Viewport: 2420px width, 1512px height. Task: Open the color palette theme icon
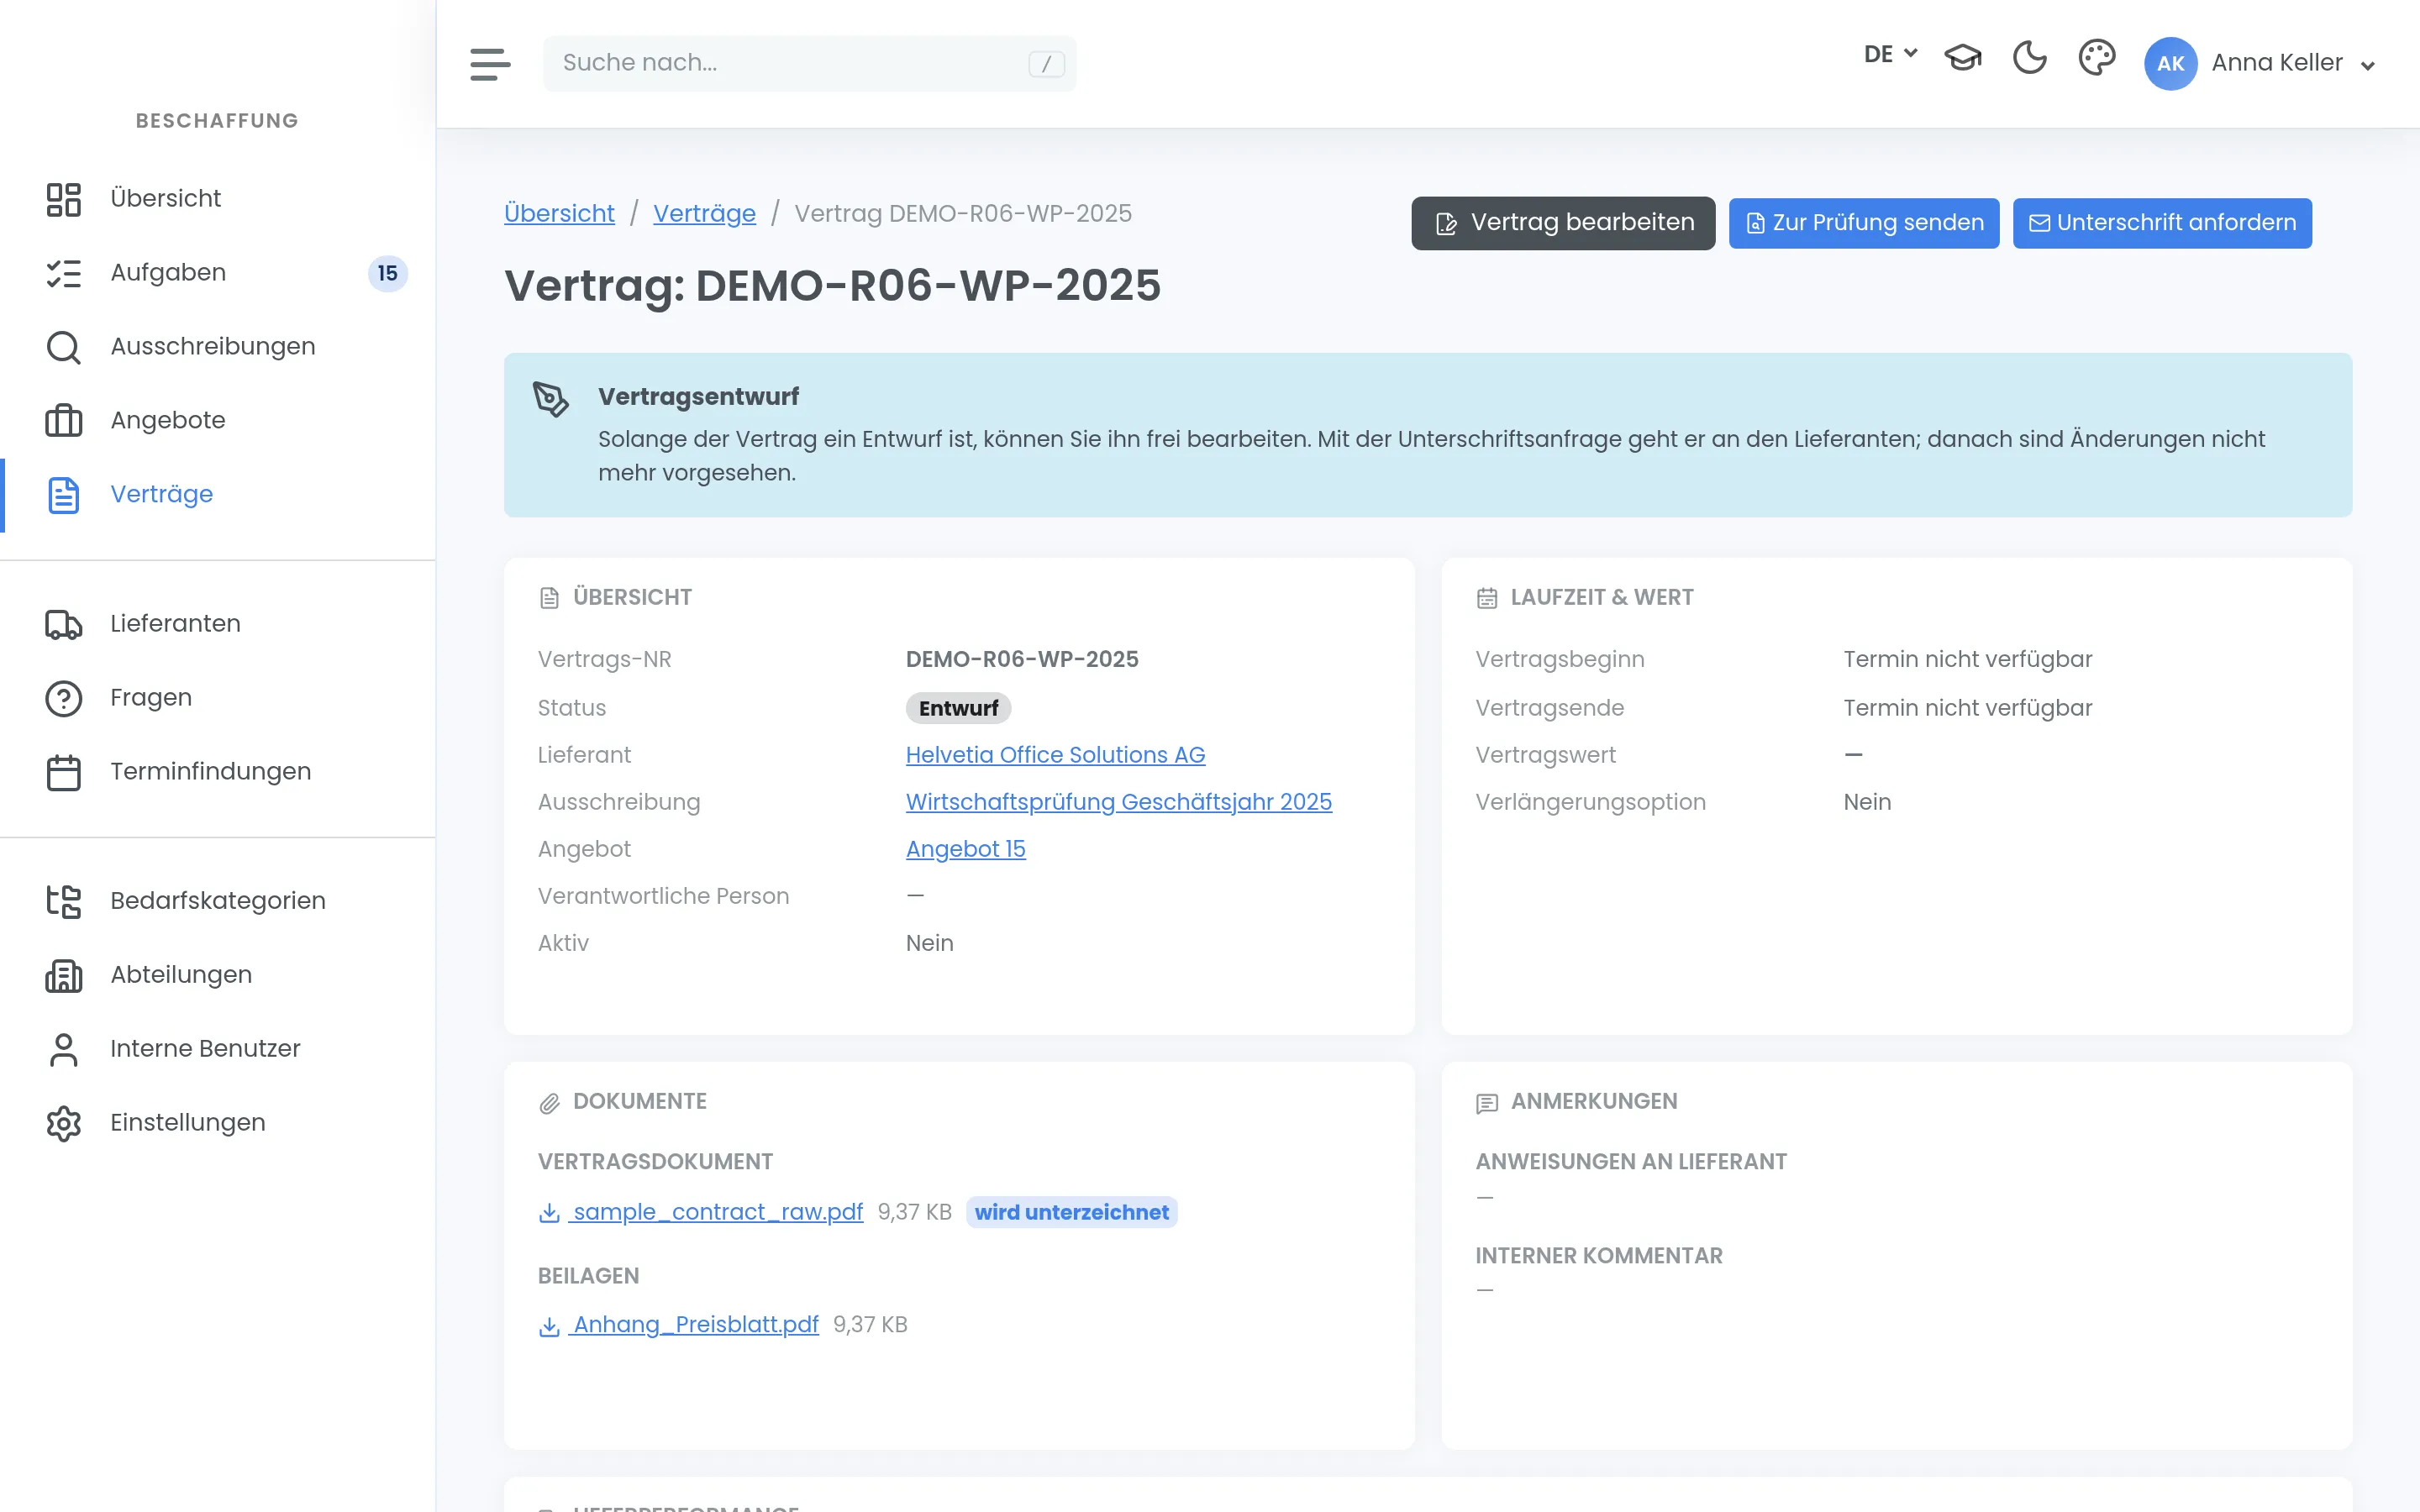coord(2096,57)
